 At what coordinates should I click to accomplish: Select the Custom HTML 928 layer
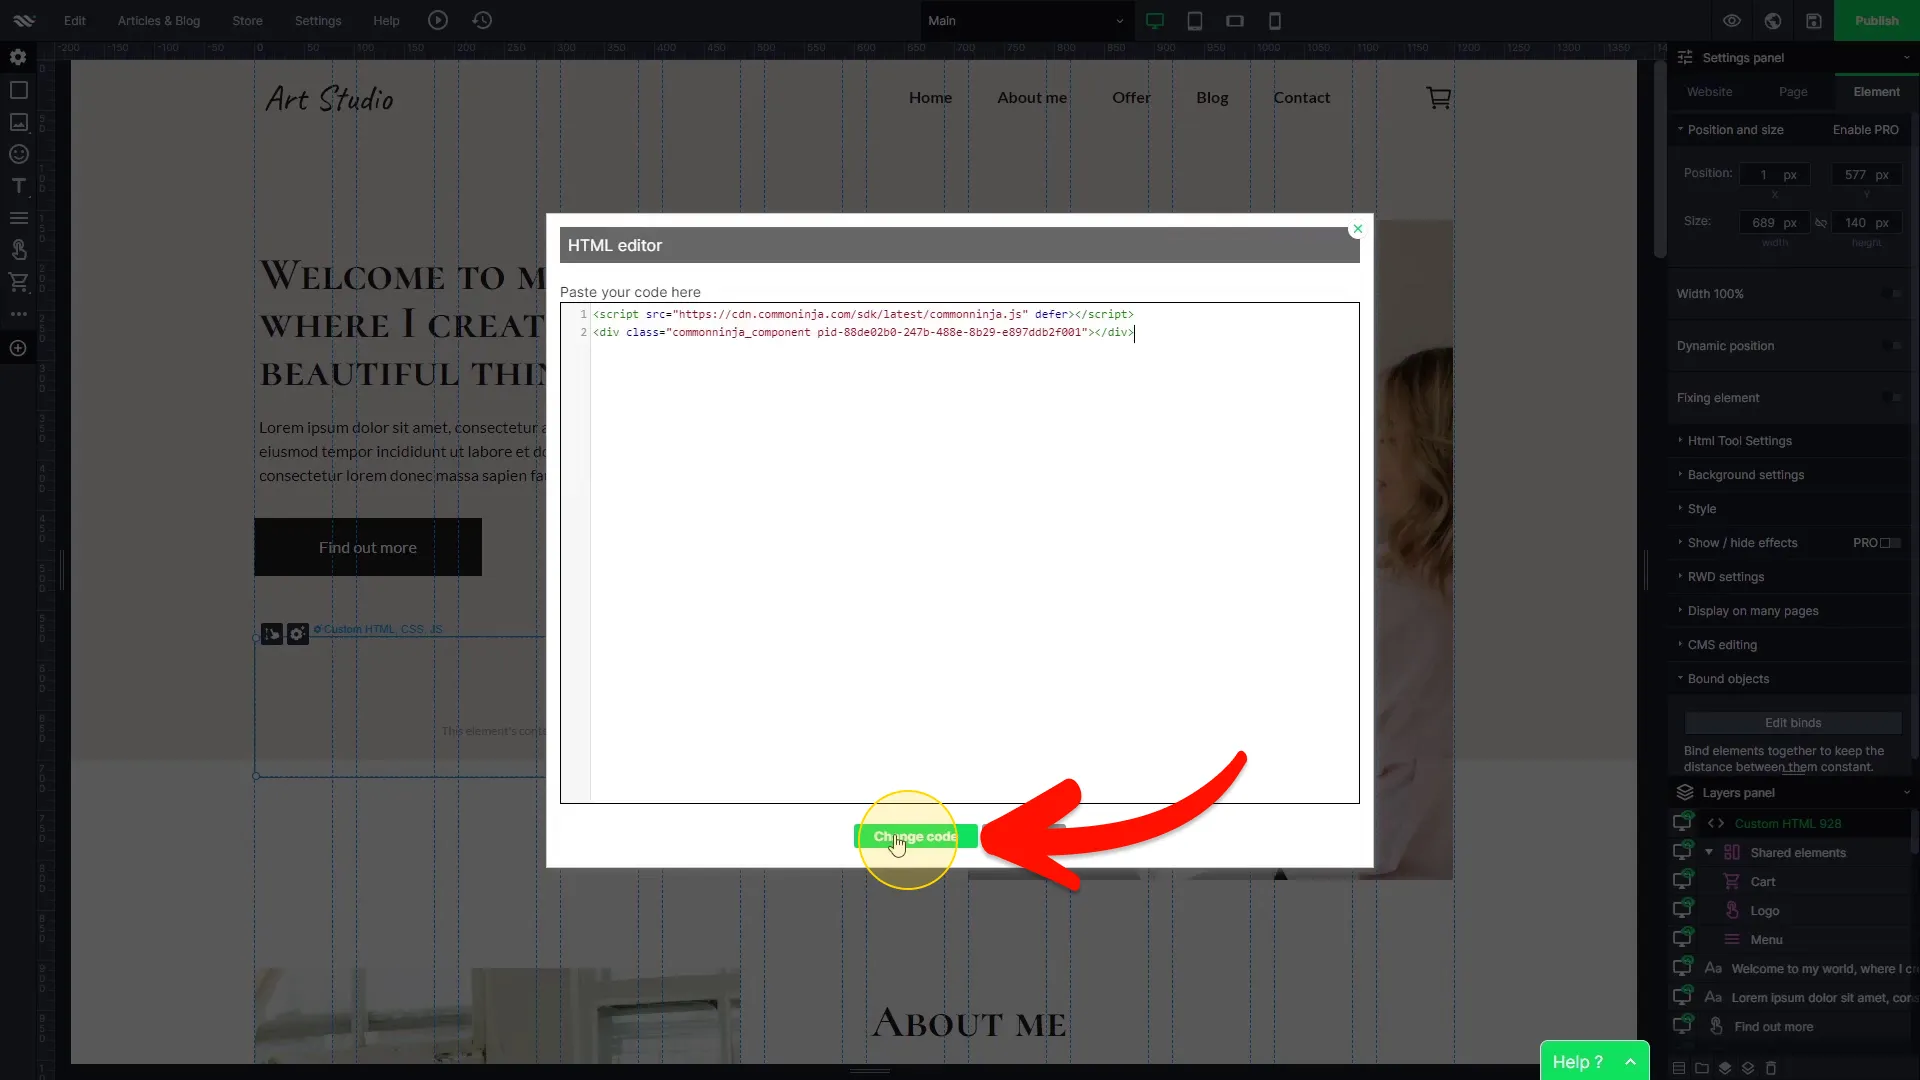1787,824
